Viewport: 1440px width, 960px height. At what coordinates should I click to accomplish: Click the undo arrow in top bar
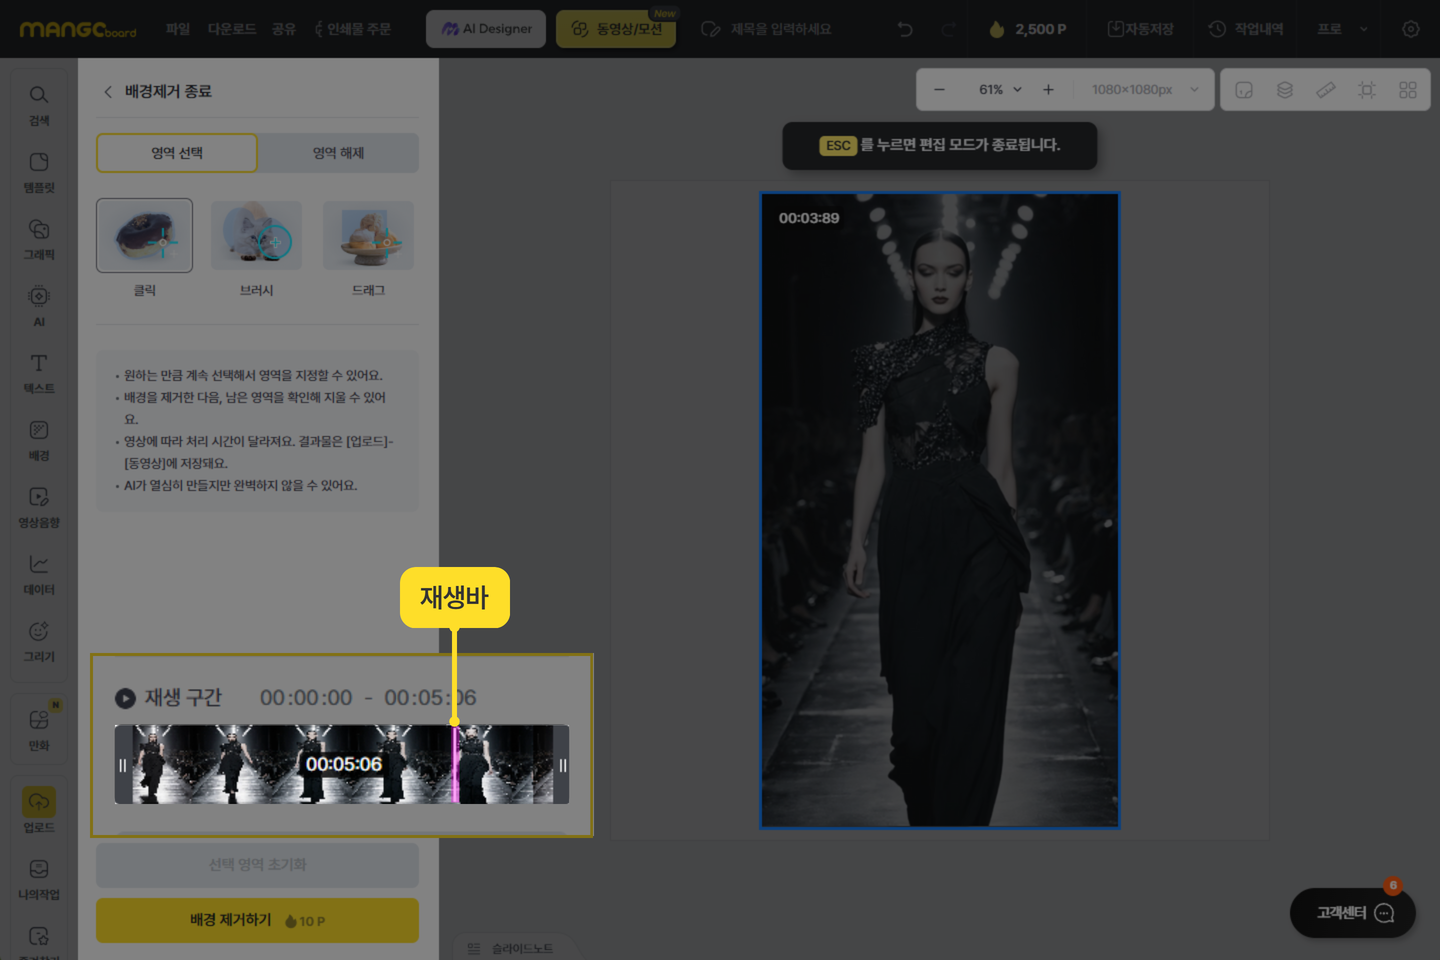[x=905, y=29]
